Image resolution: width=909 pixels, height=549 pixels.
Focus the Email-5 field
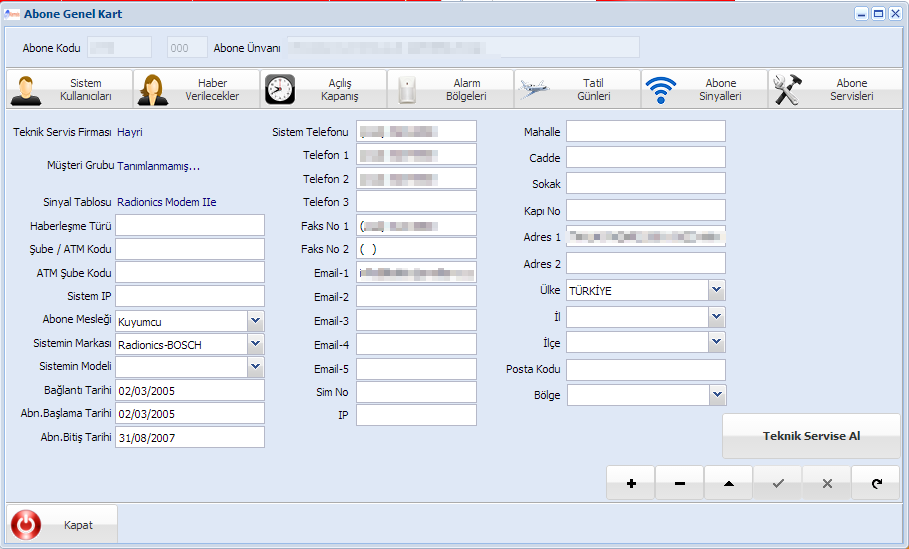click(x=416, y=369)
